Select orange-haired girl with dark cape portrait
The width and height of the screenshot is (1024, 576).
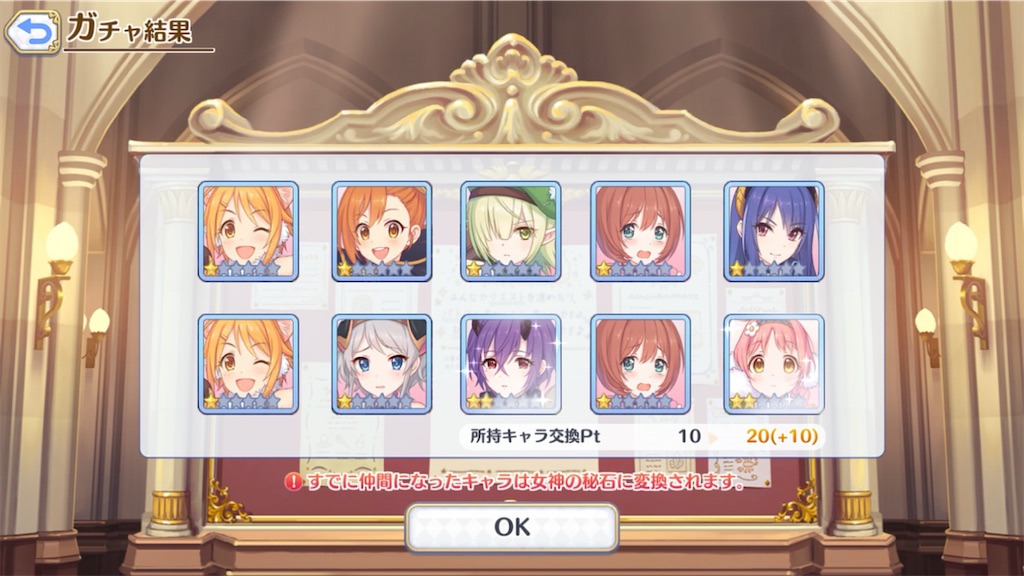pos(381,231)
